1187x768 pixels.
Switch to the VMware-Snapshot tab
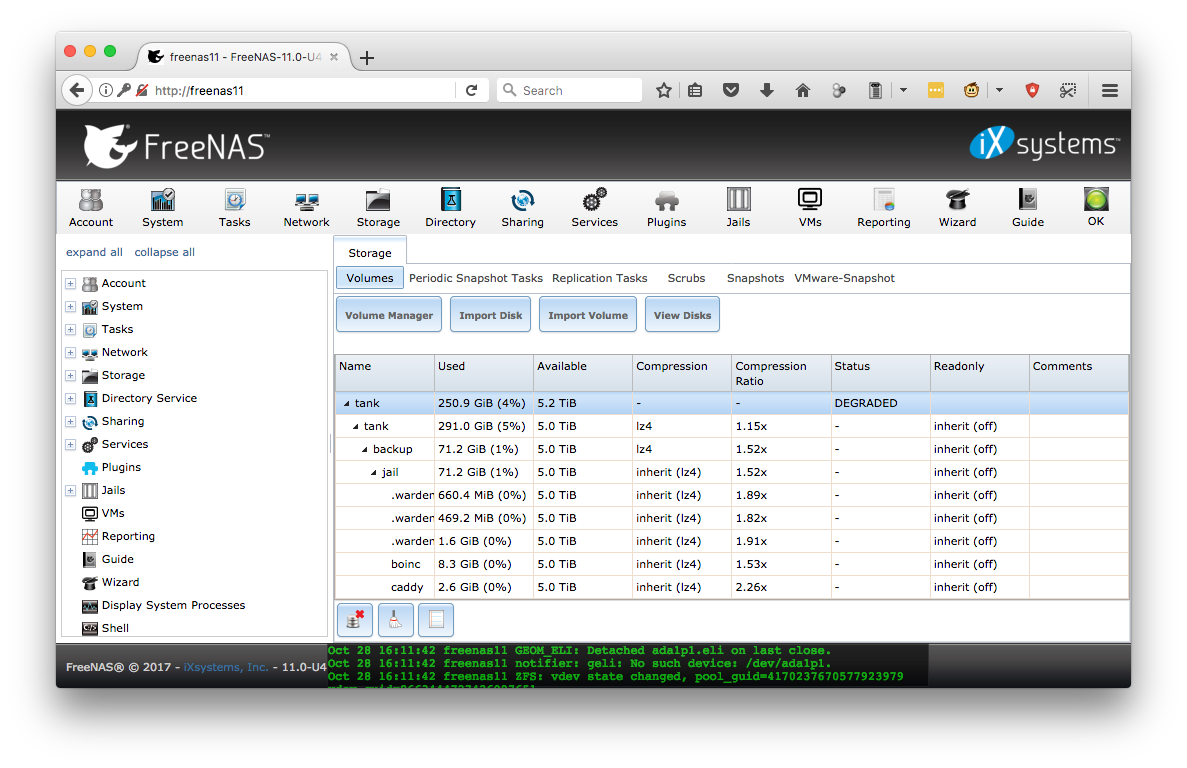844,278
